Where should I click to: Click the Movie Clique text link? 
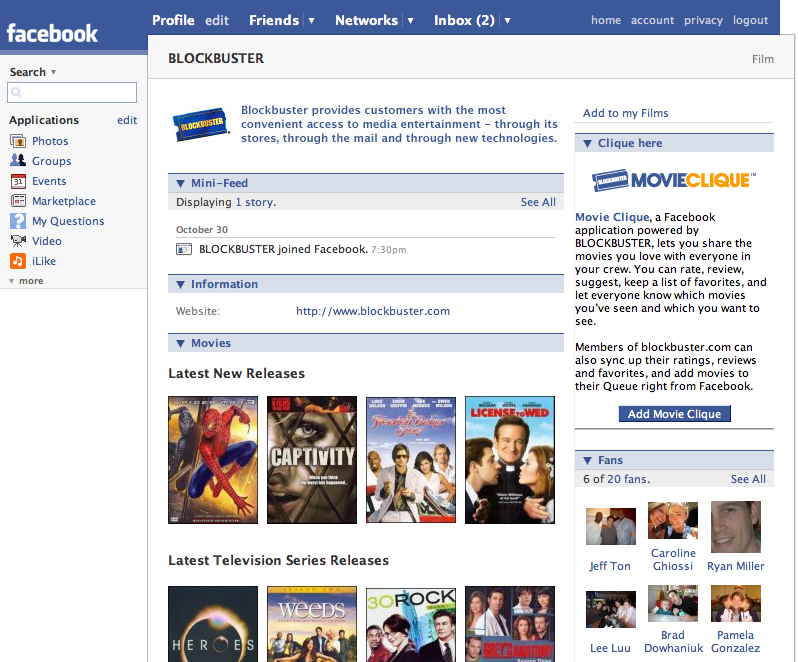[x=612, y=217]
